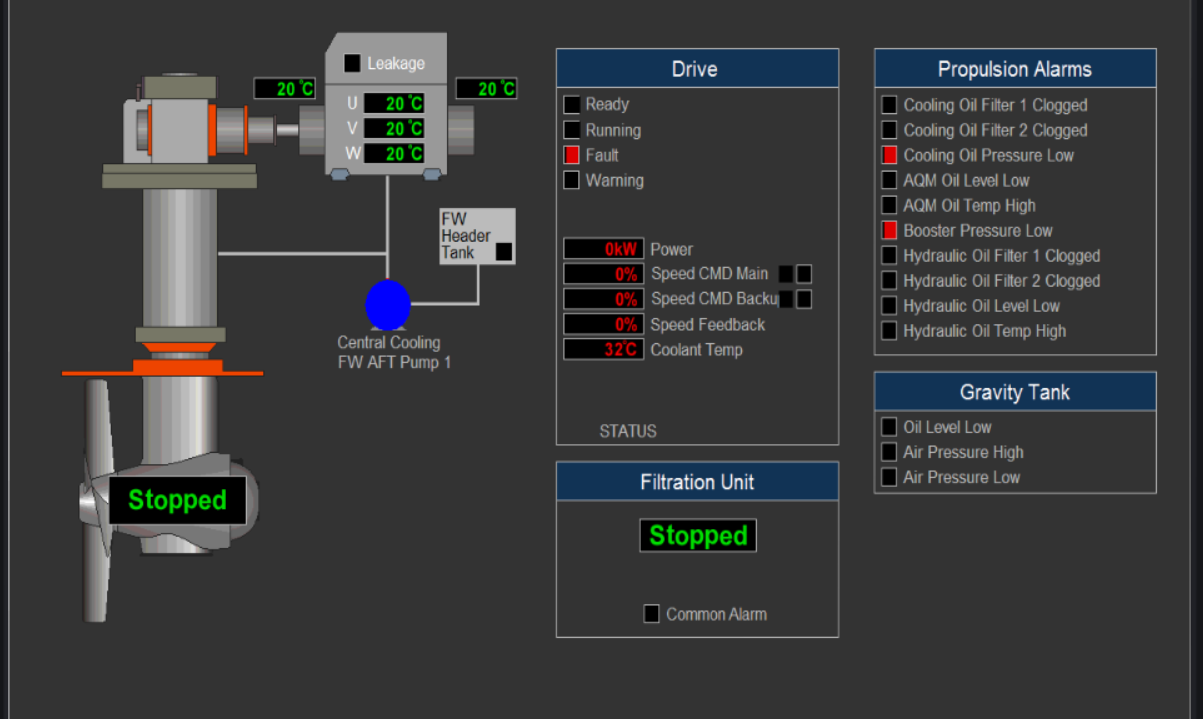The image size is (1203, 719).
Task: Click the thruster propeller graphic
Action: point(98,500)
